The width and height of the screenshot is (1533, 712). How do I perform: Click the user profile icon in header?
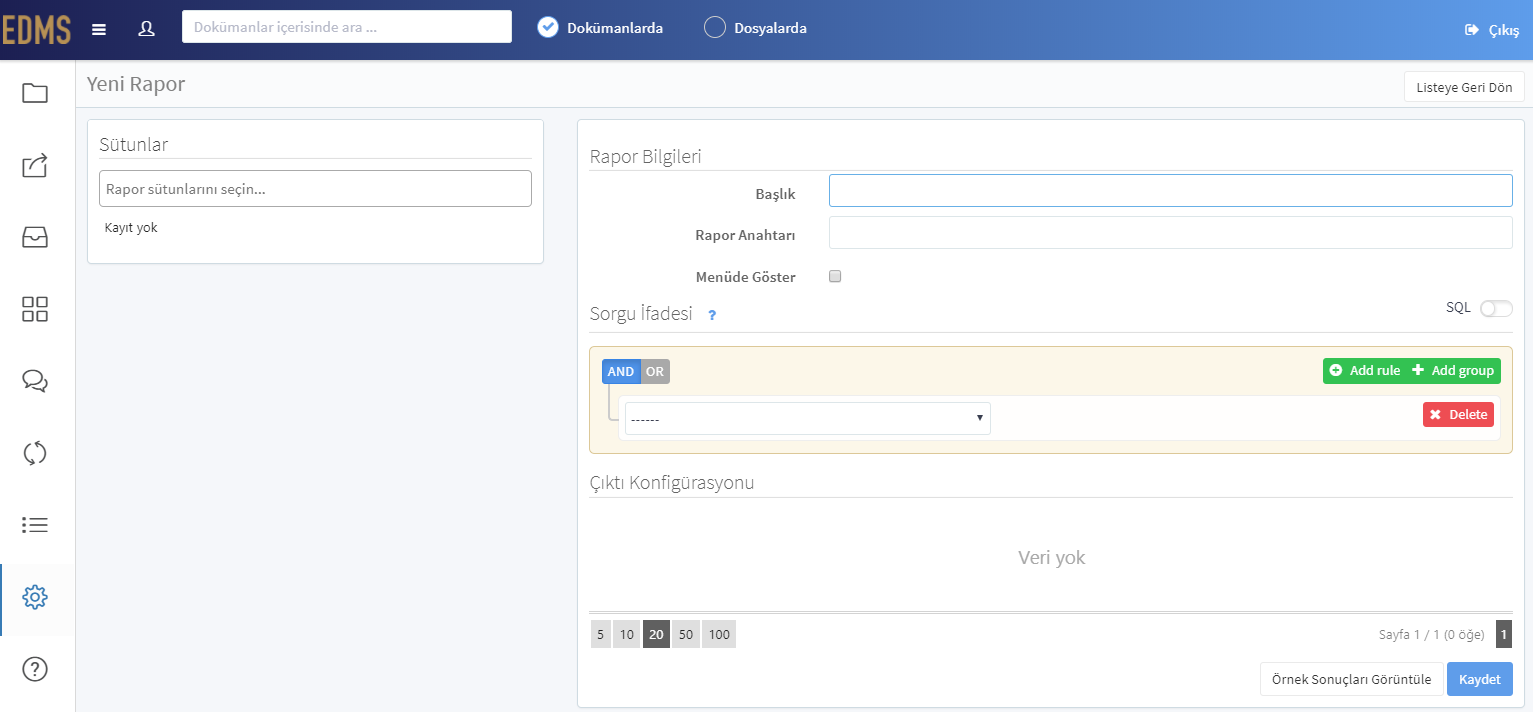click(x=147, y=29)
